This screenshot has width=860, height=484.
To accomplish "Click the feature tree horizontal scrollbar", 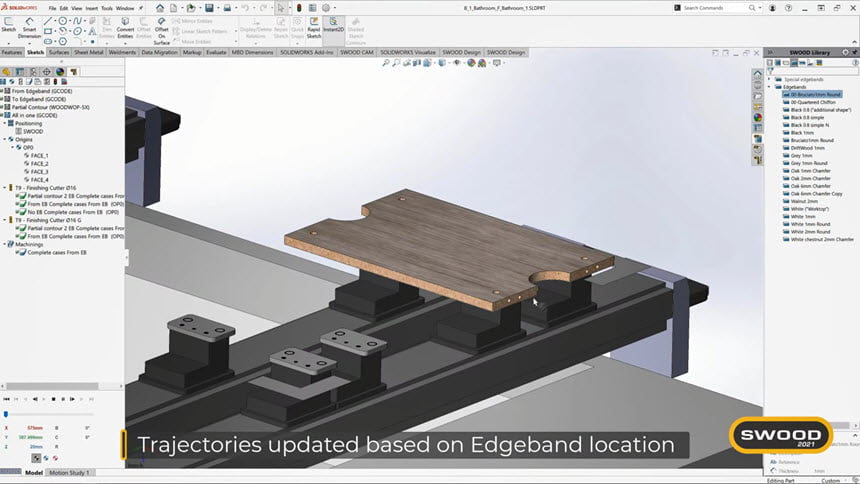I will tap(52, 386).
